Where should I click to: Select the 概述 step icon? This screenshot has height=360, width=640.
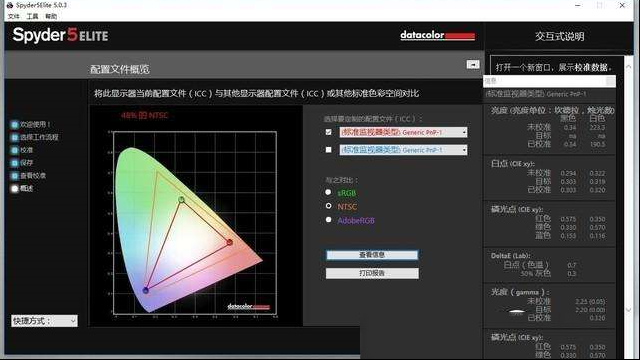[15, 189]
